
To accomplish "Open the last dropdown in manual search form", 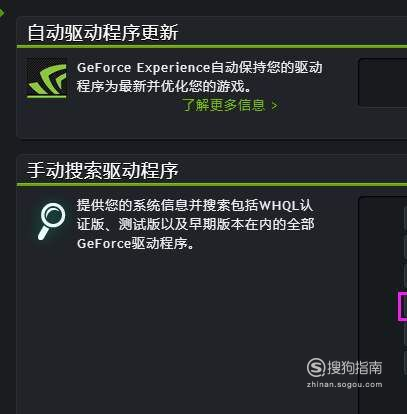I will (x=405, y=363).
